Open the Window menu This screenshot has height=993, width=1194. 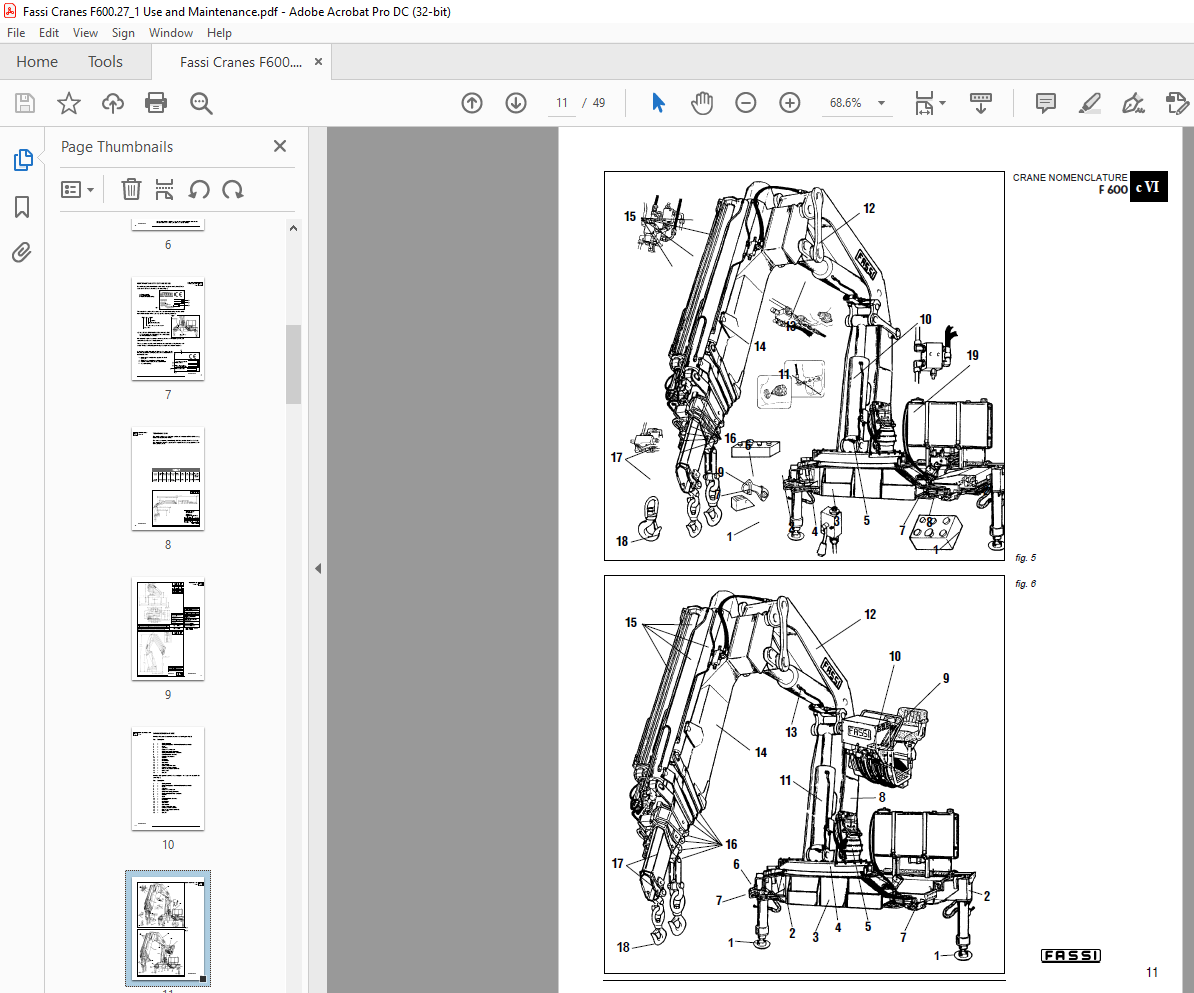click(171, 33)
